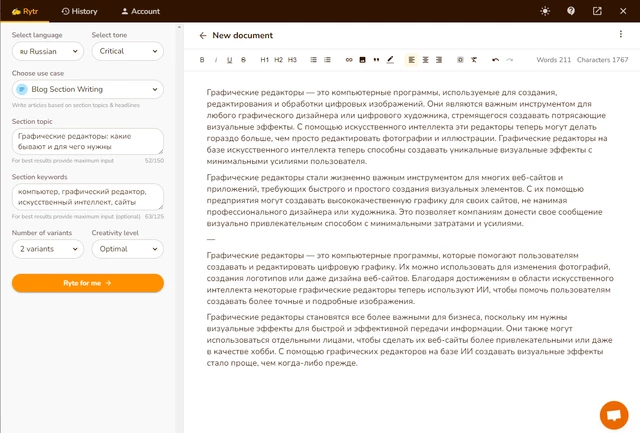The height and width of the screenshot is (433, 640).
Task: Clear text formatting
Action: pyautogui.click(x=474, y=60)
